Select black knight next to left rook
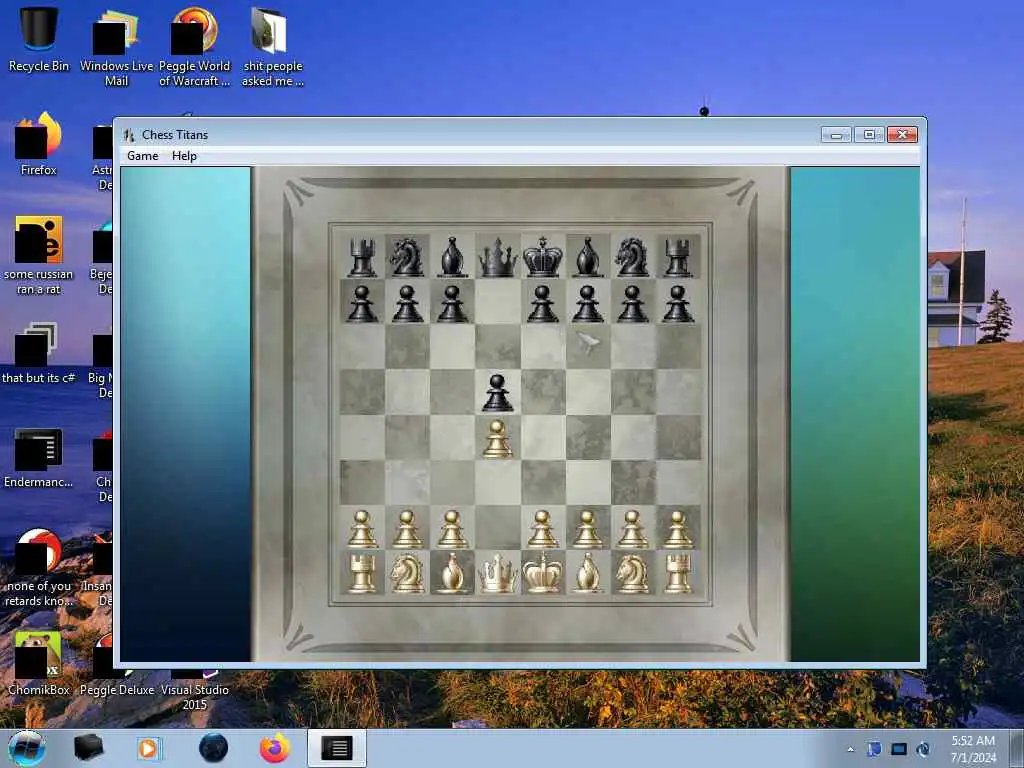The width and height of the screenshot is (1024, 768). pos(407,257)
